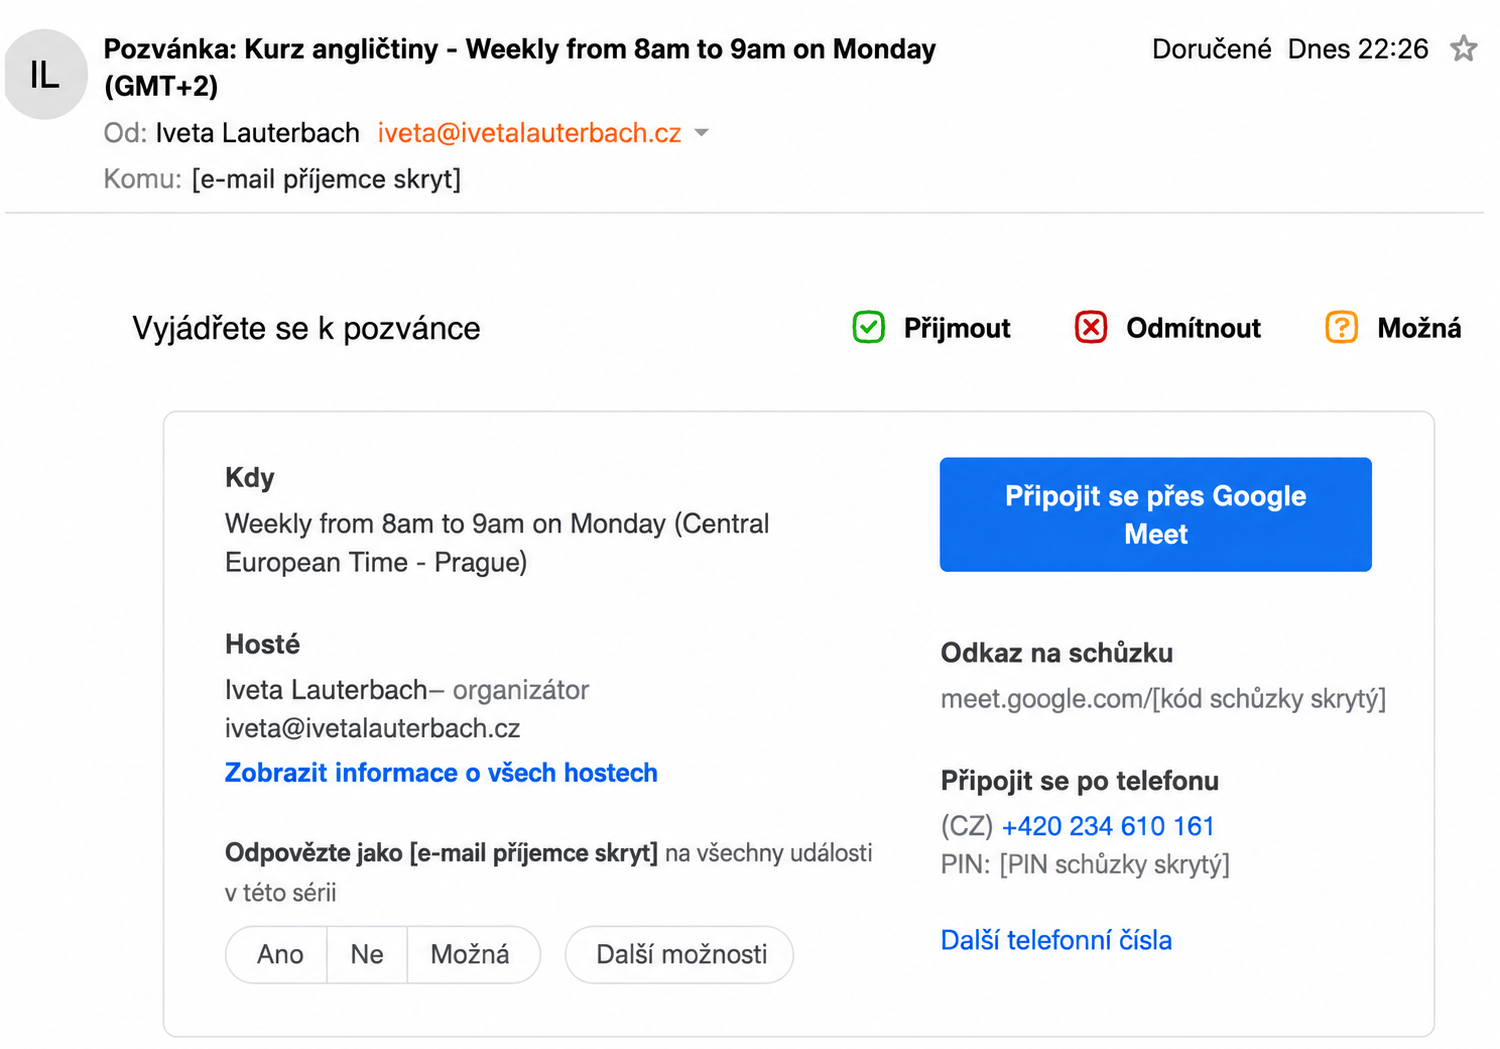Click the IL sender avatar
1500x1049 pixels.
[x=45, y=74]
